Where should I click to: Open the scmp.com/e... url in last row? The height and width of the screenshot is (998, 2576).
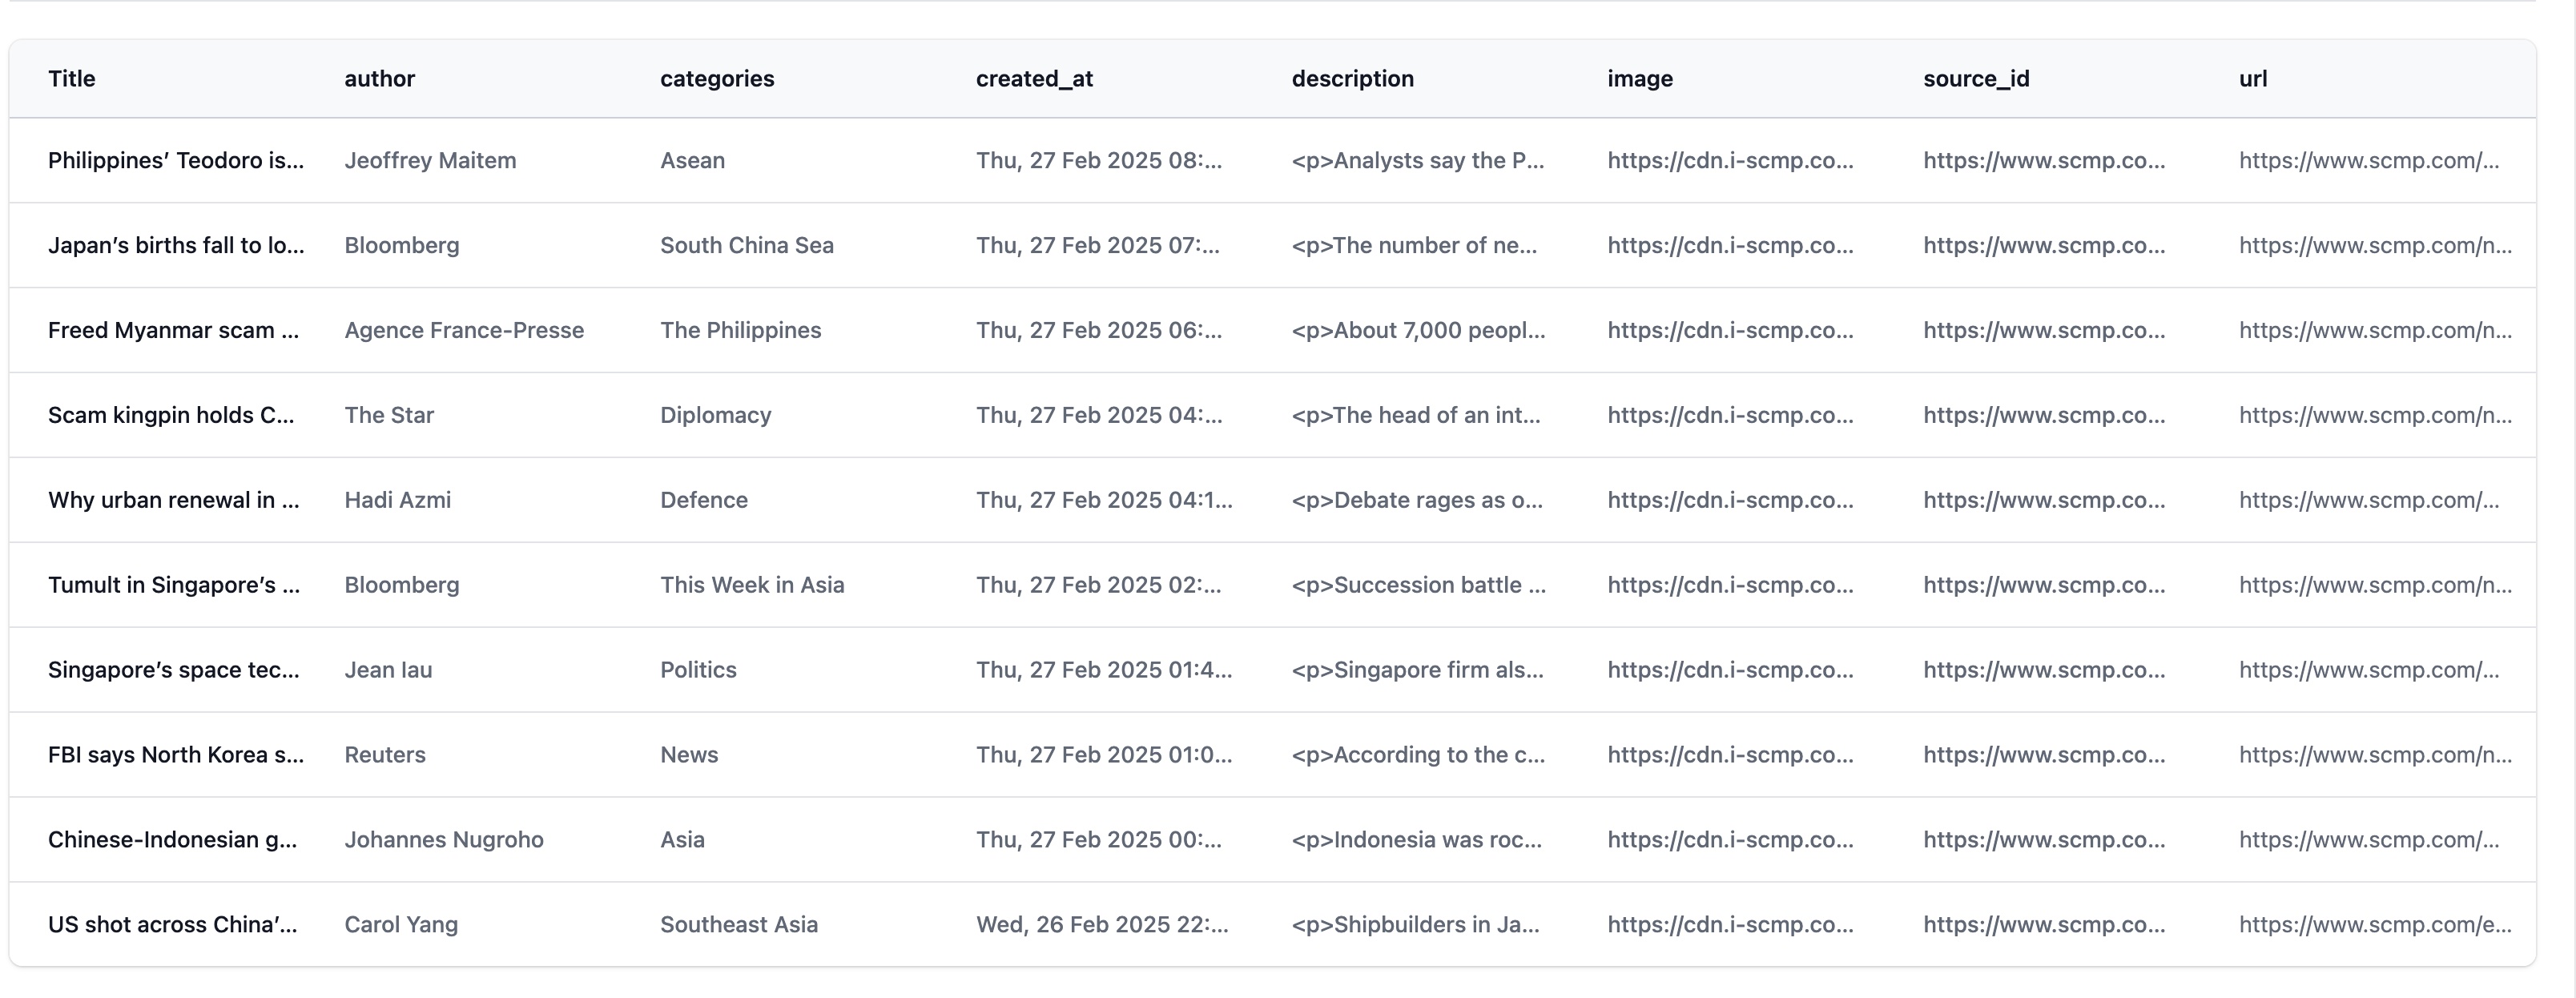(x=2374, y=926)
